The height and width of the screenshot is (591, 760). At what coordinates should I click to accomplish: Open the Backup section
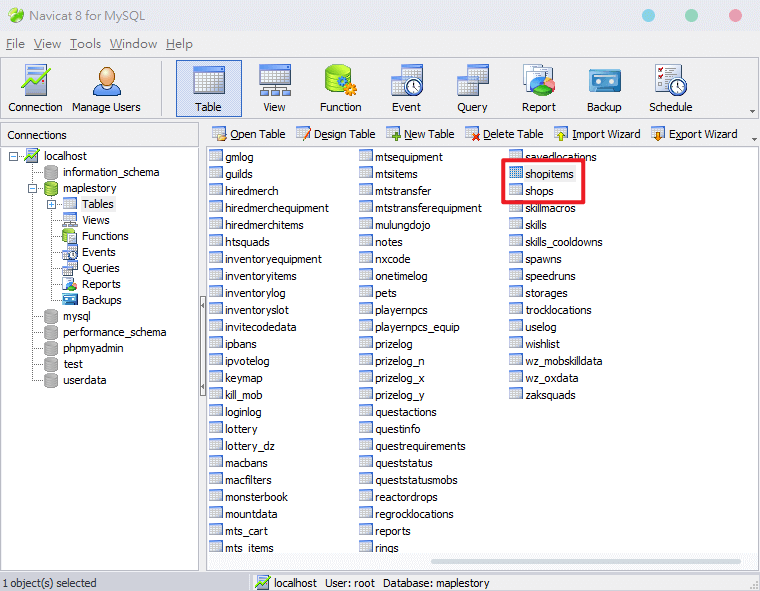(x=604, y=88)
